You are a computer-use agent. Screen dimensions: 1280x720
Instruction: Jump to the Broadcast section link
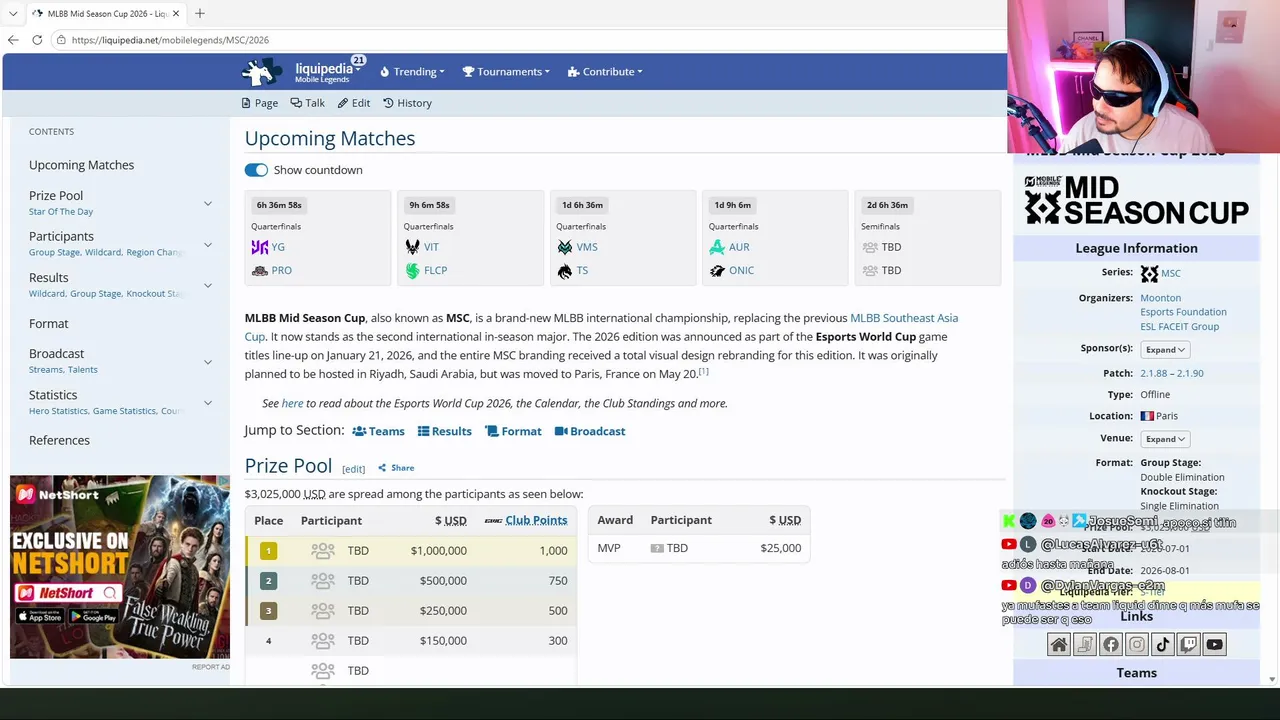point(590,432)
